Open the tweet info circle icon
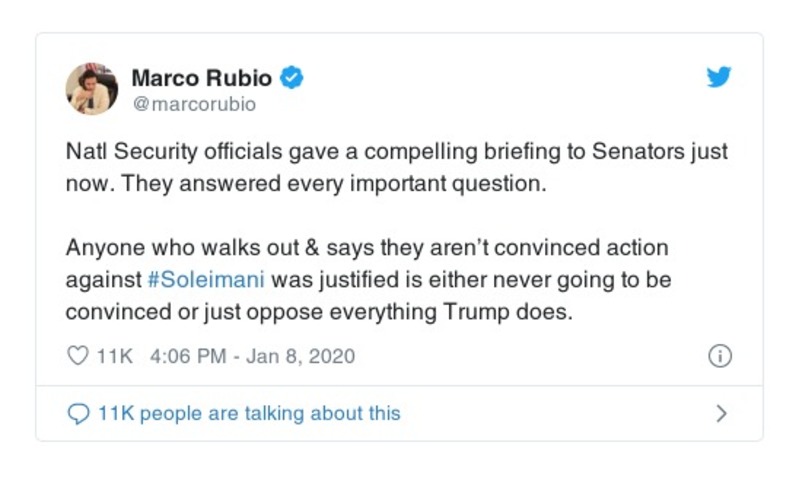This screenshot has height=490, width=799. [x=719, y=356]
